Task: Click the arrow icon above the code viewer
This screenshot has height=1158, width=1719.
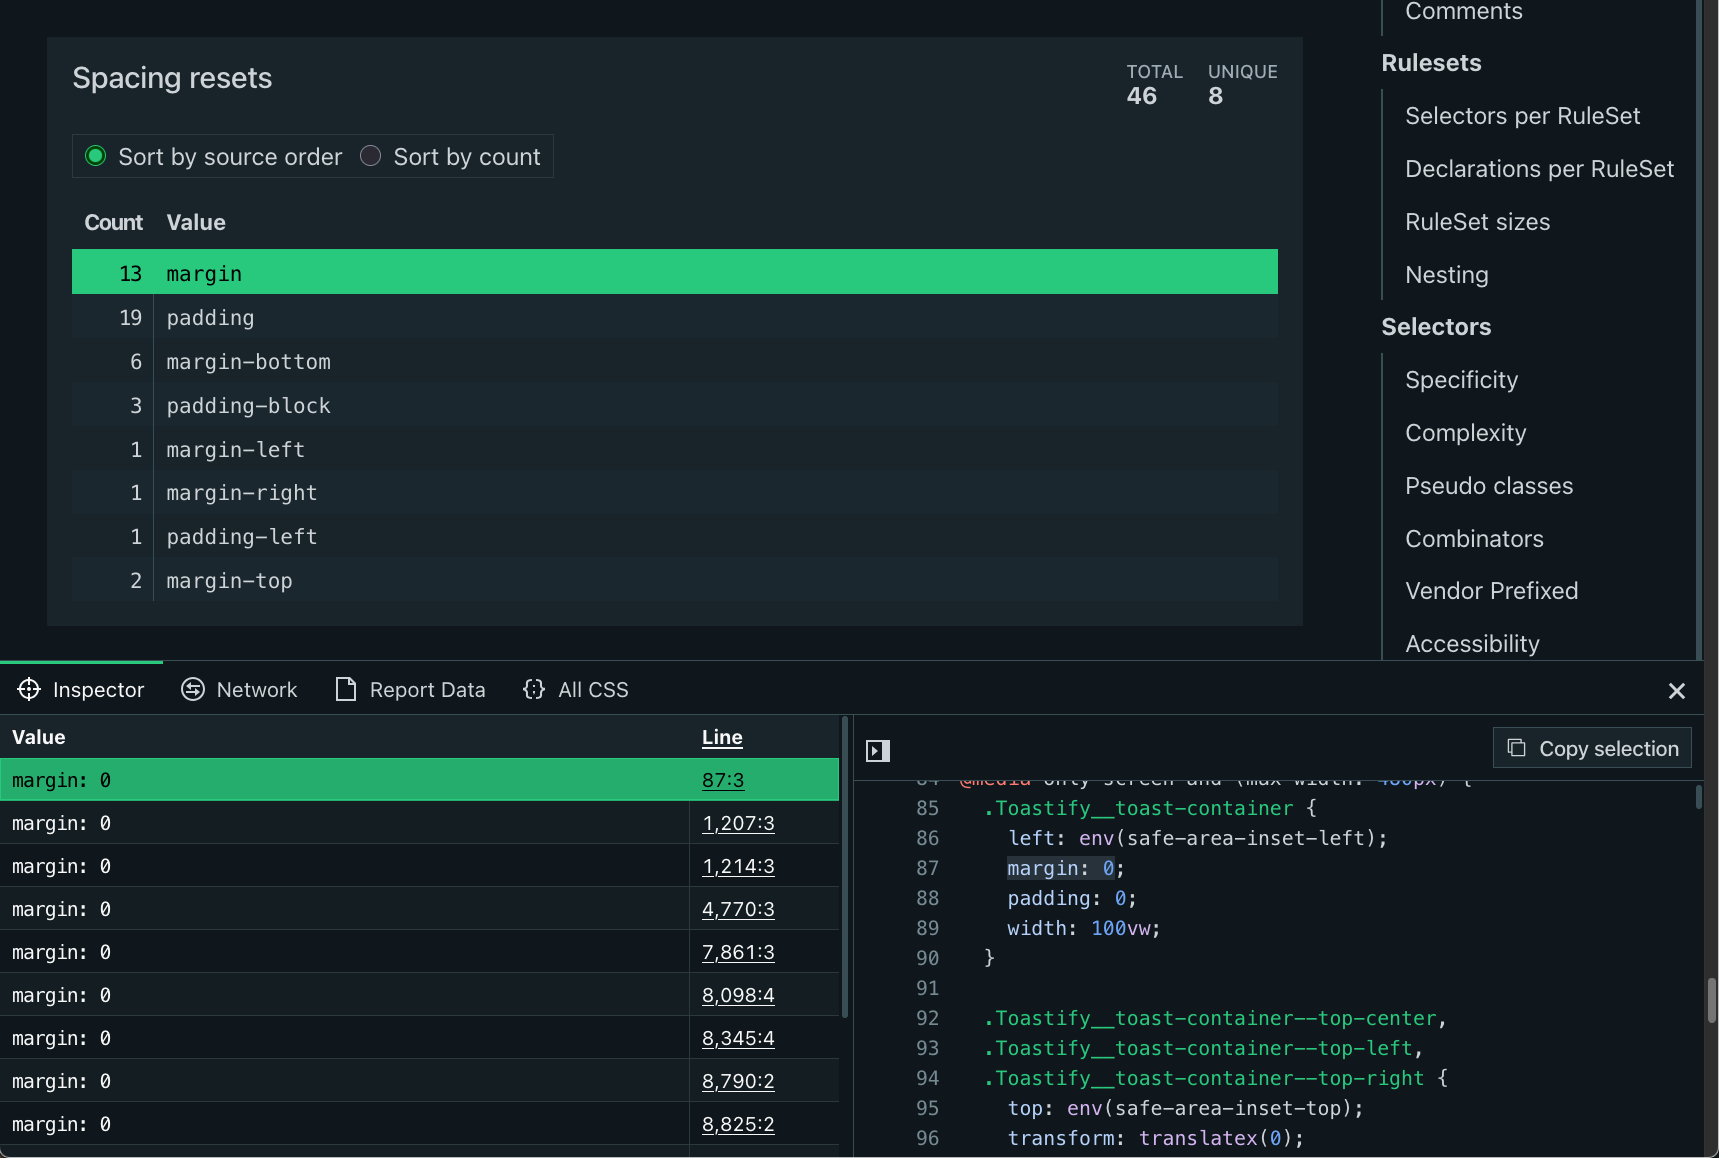Action: 877,750
